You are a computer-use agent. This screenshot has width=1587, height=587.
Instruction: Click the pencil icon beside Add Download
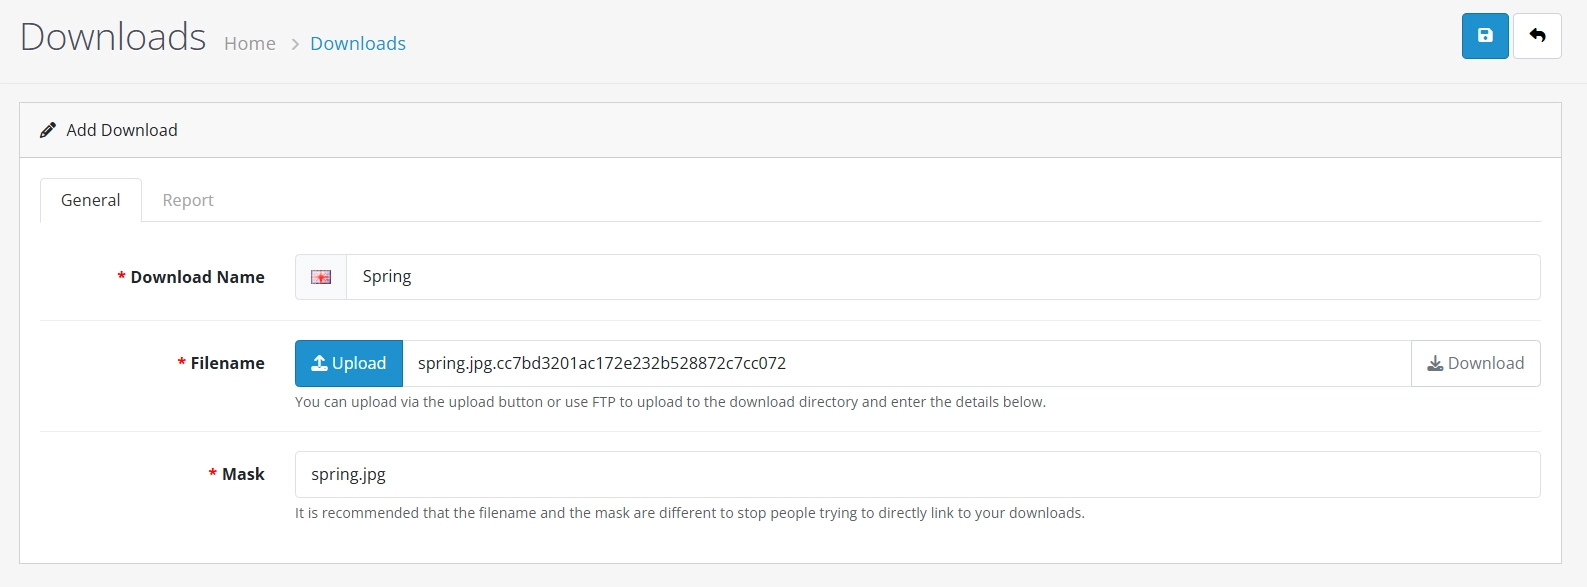pyautogui.click(x=48, y=130)
